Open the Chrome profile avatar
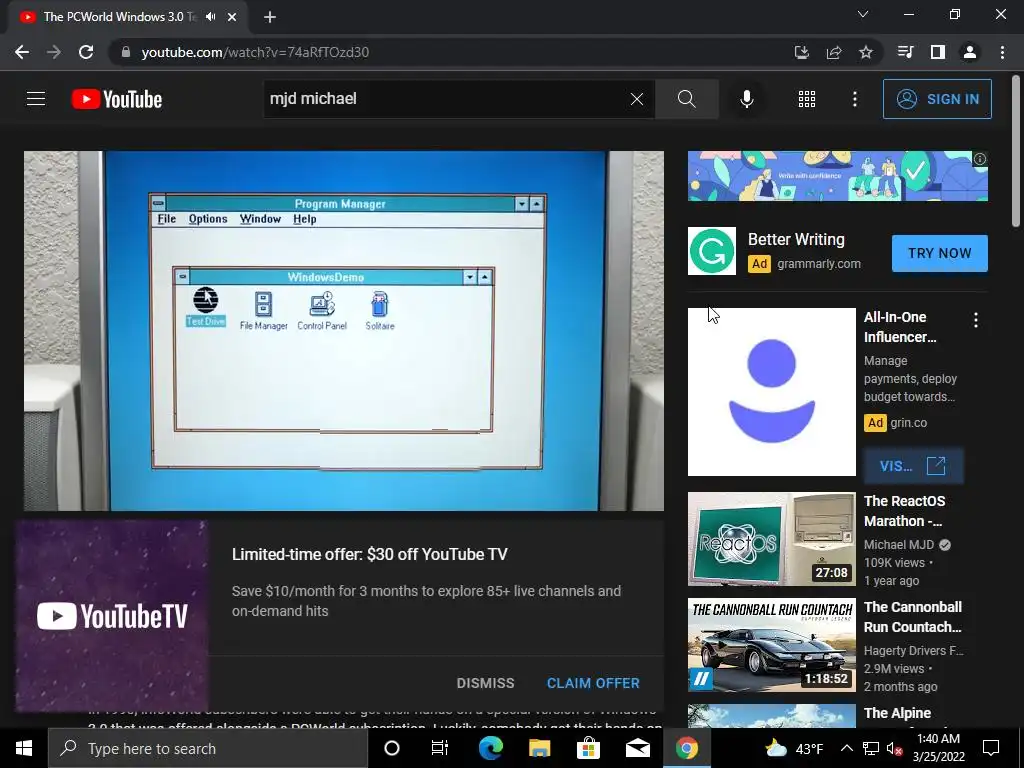This screenshot has height=768, width=1024. click(x=970, y=52)
